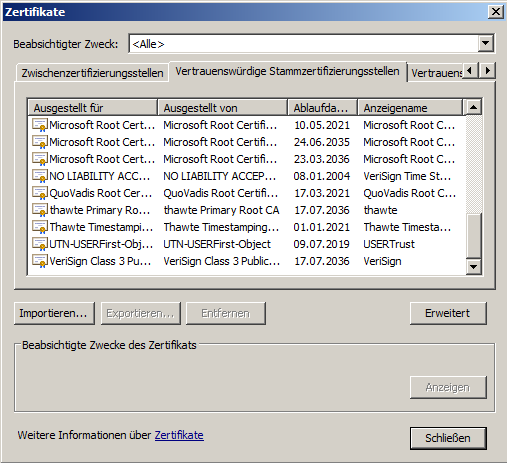
Task: Click issuer "UTN-USERFirst-Object"
Action: point(217,244)
